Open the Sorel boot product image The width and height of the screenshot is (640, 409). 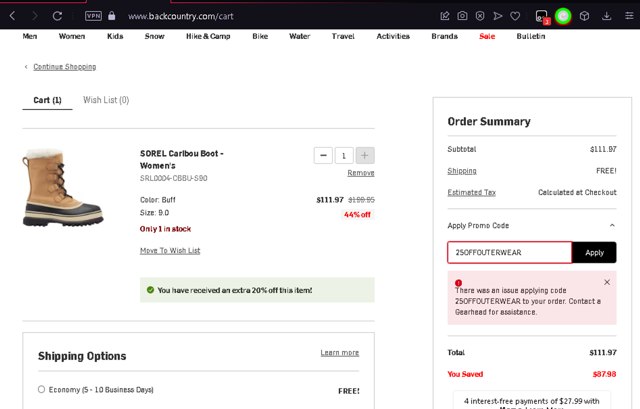coord(63,188)
